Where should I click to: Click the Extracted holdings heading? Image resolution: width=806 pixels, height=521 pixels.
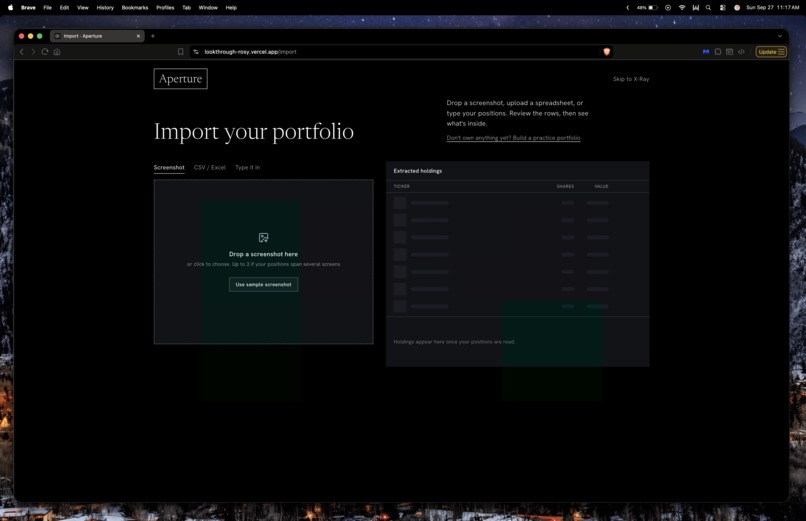tap(417, 171)
